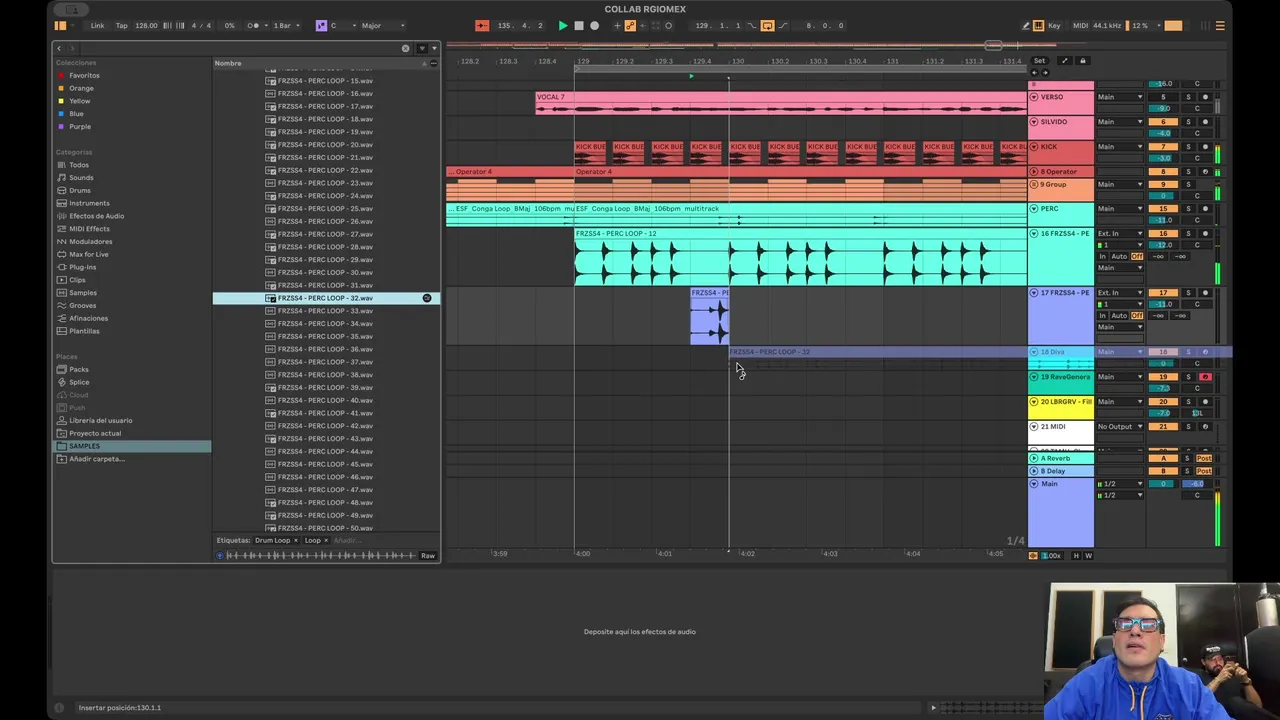Image resolution: width=1280 pixels, height=720 pixels.
Task: Click the Link button
Action: coord(97,26)
